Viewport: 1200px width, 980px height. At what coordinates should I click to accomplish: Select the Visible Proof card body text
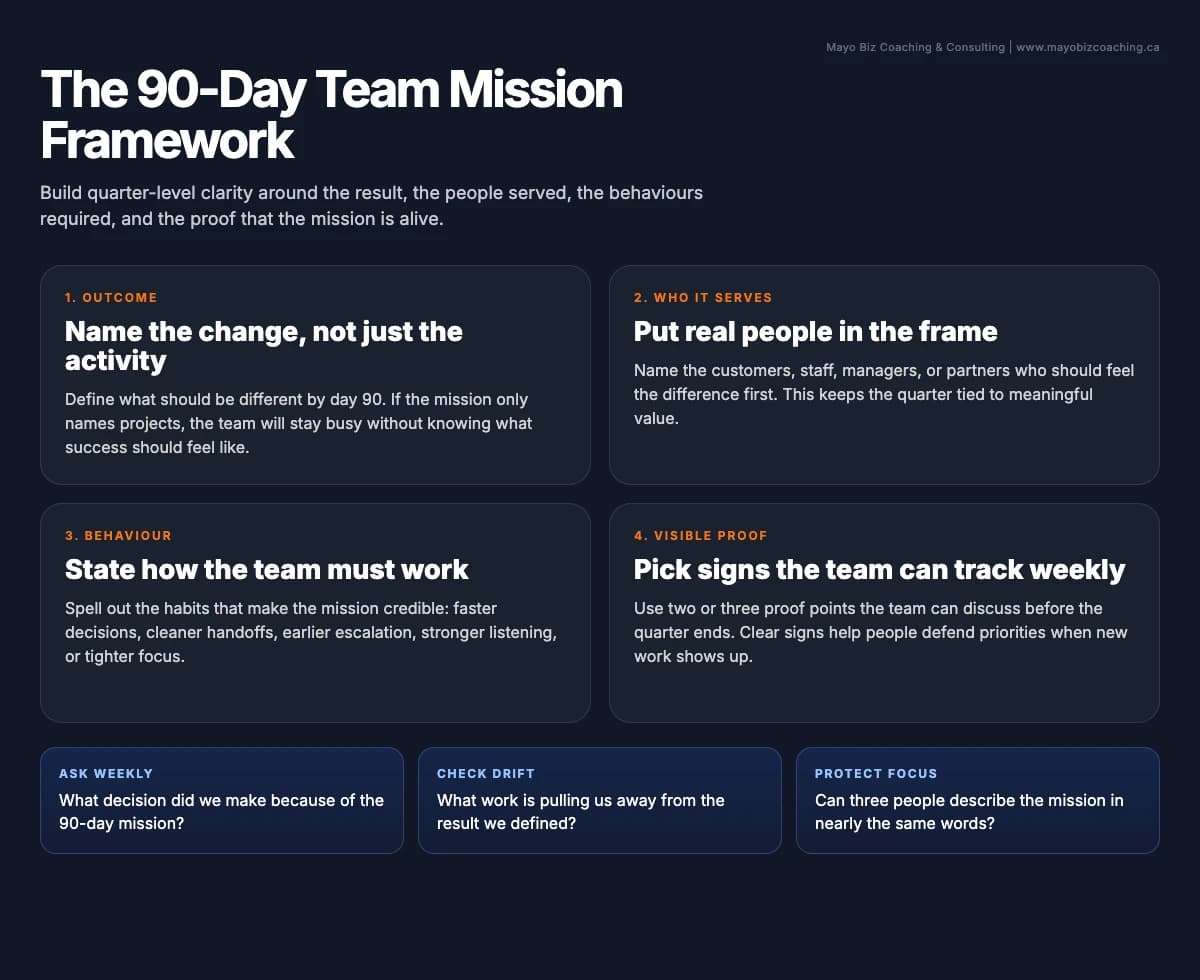(x=881, y=632)
